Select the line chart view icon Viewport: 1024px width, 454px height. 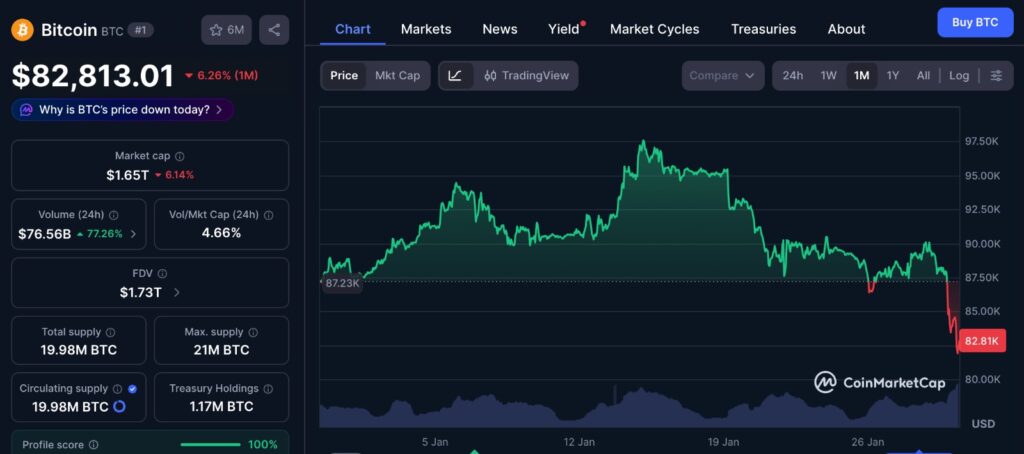pos(455,76)
